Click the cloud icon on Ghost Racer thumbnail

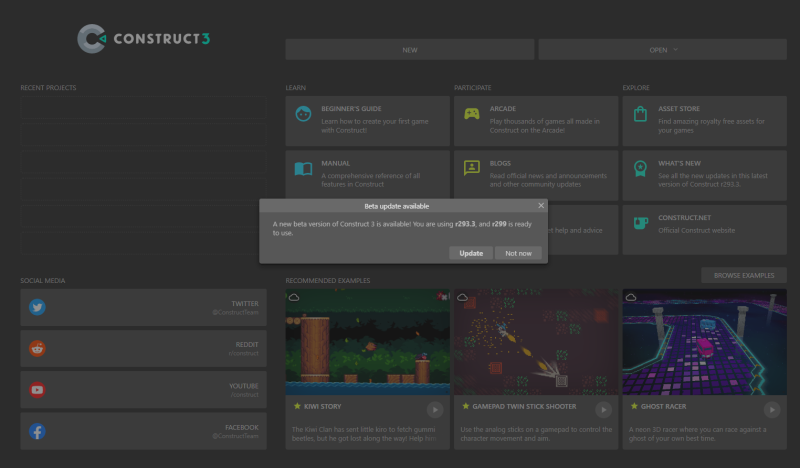(631, 297)
